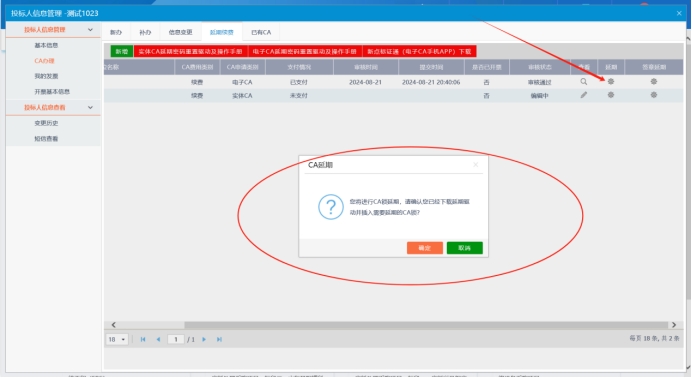
Task: Close the CA延期 dialog with X
Action: 475,165
